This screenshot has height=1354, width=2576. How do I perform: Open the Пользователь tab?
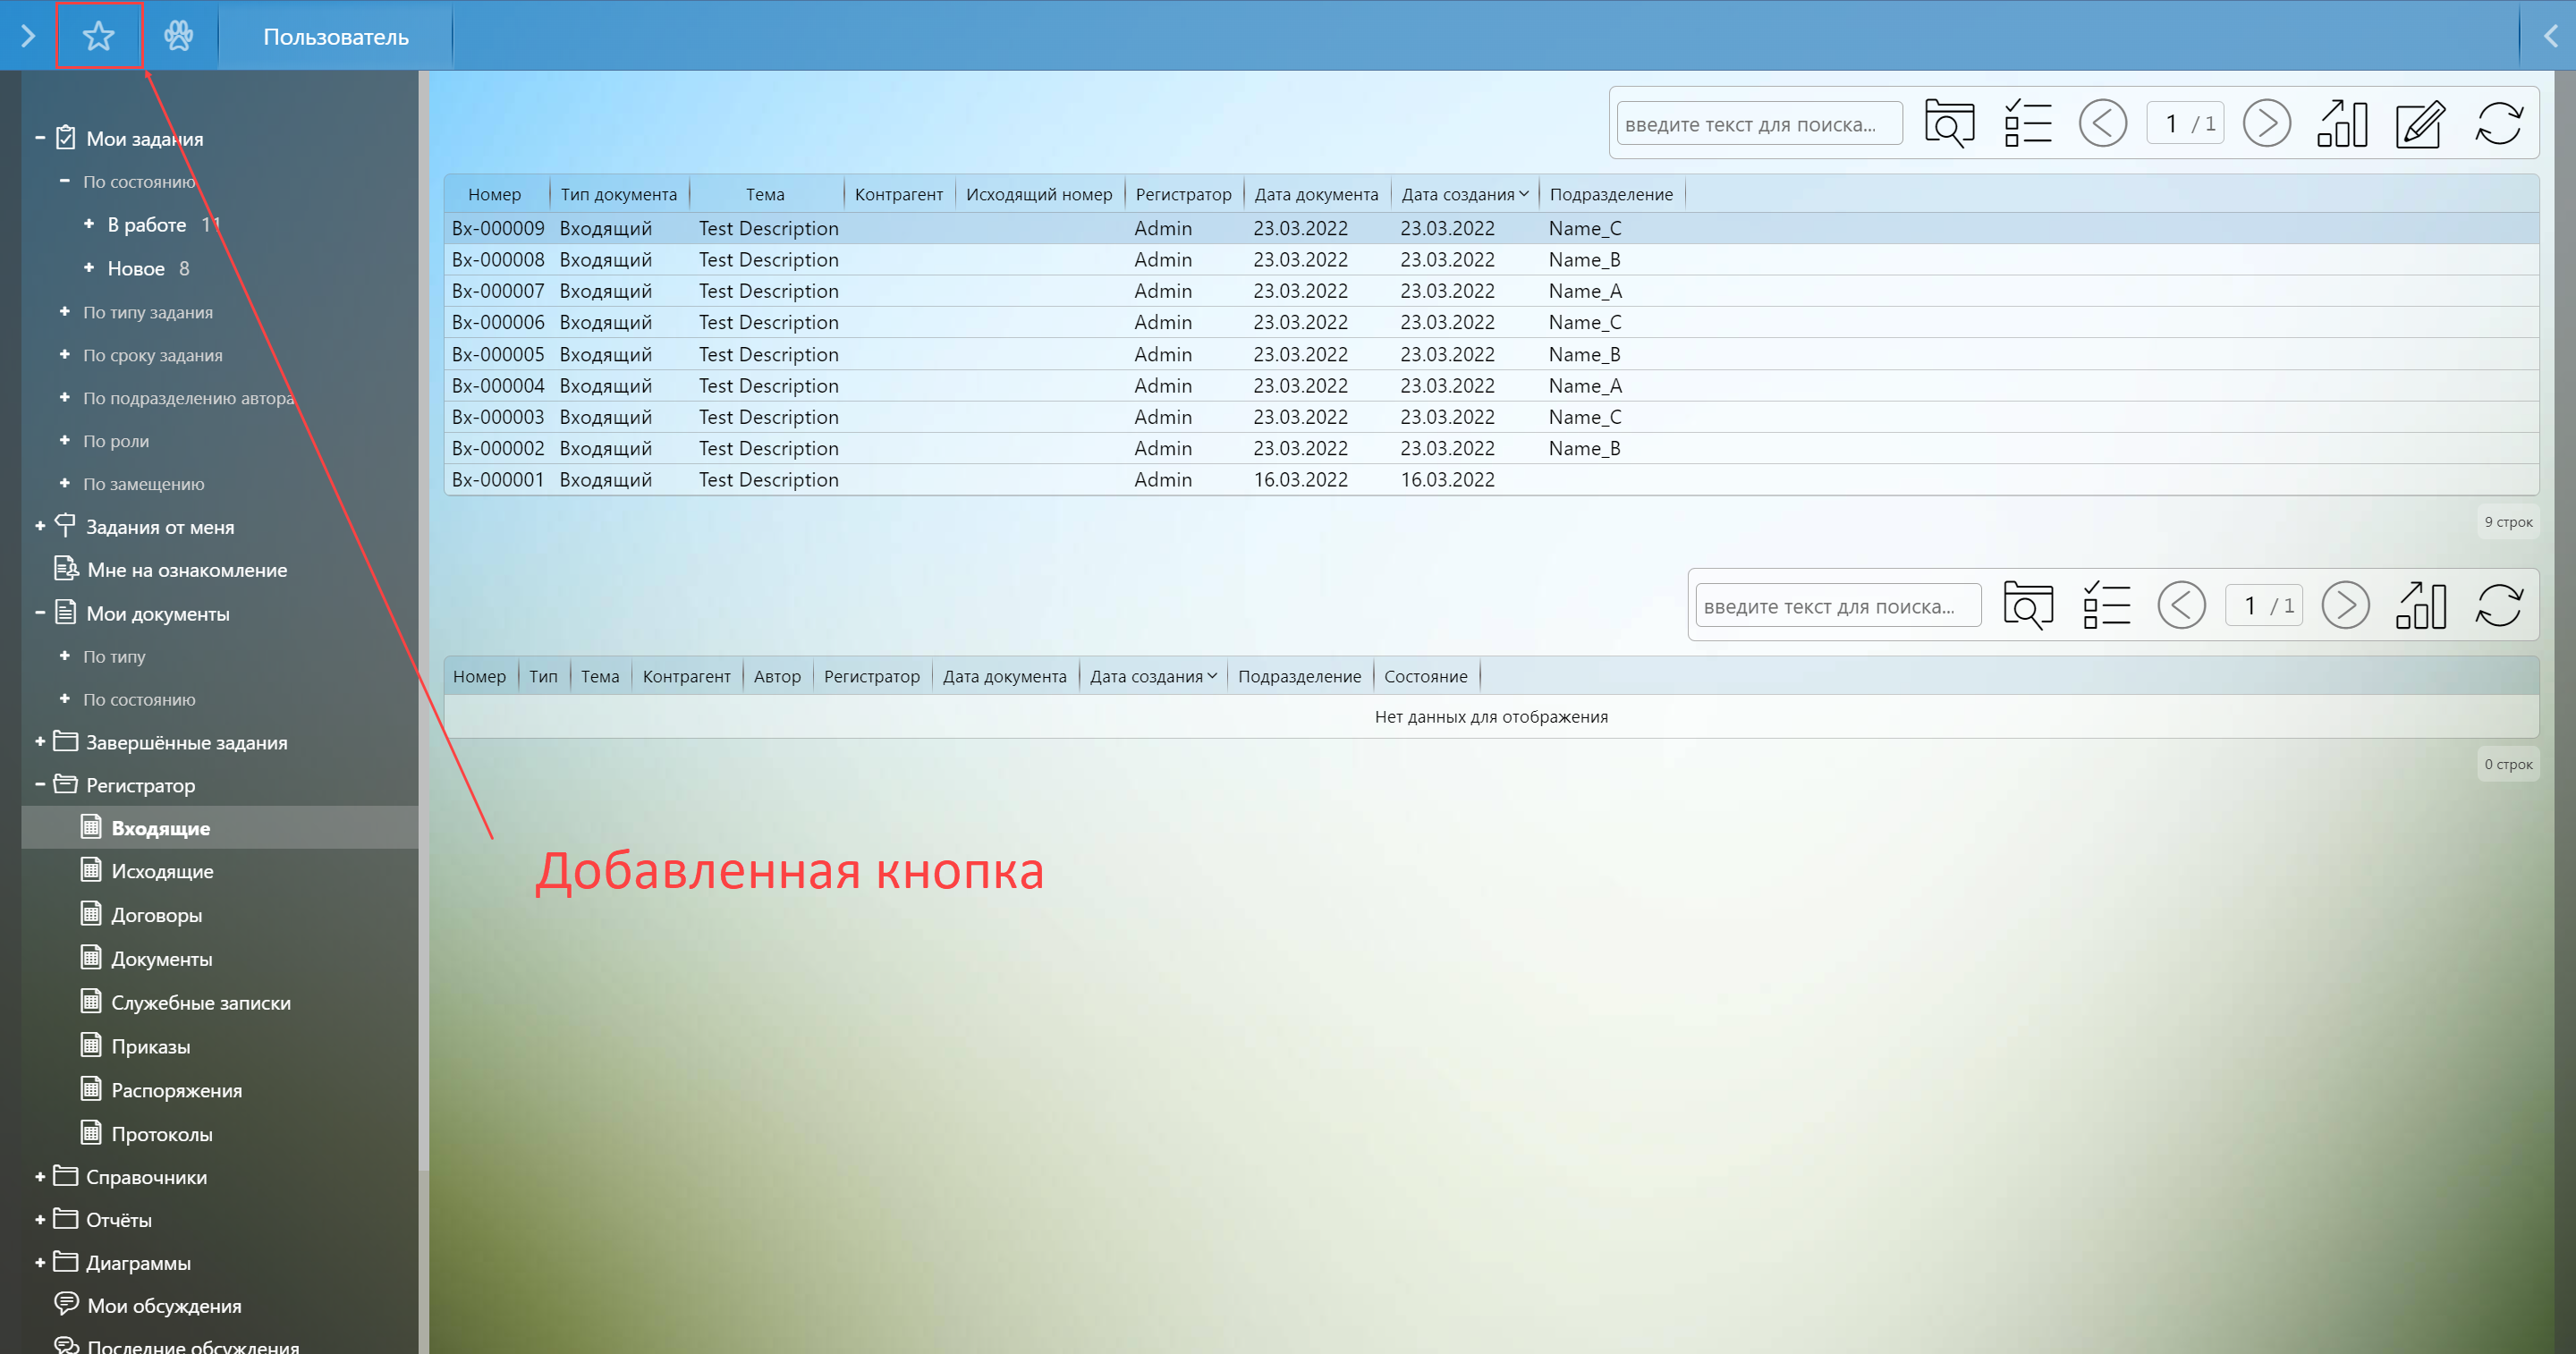pyautogui.click(x=335, y=37)
